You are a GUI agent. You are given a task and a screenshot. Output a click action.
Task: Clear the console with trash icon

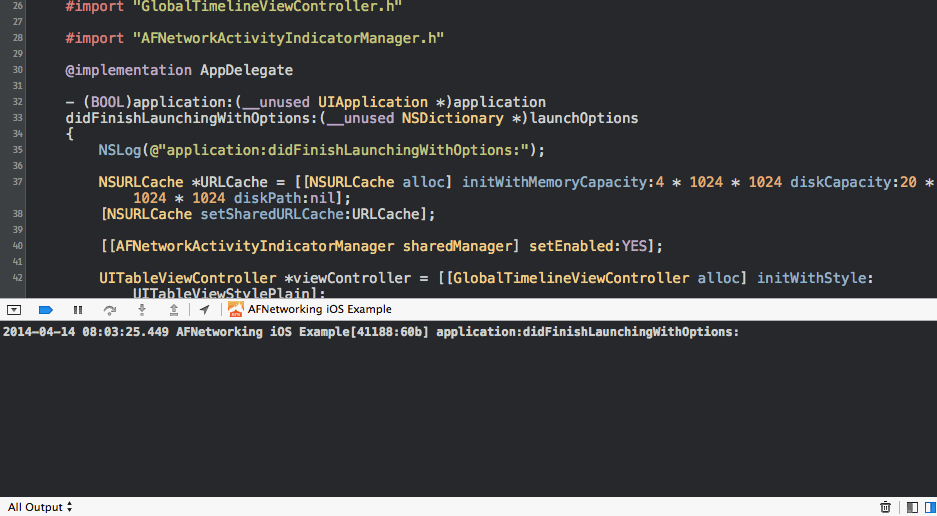click(x=885, y=507)
